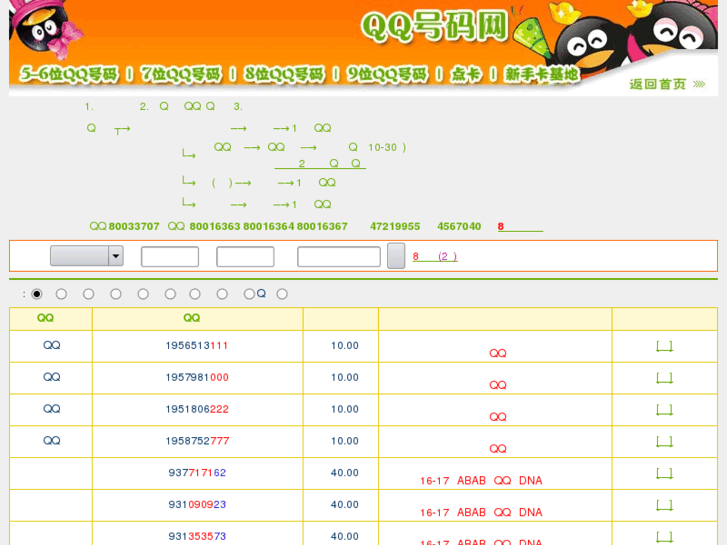The image size is (727, 545).
Task: Select the radio button immediately after the checked one
Action: tap(61, 294)
